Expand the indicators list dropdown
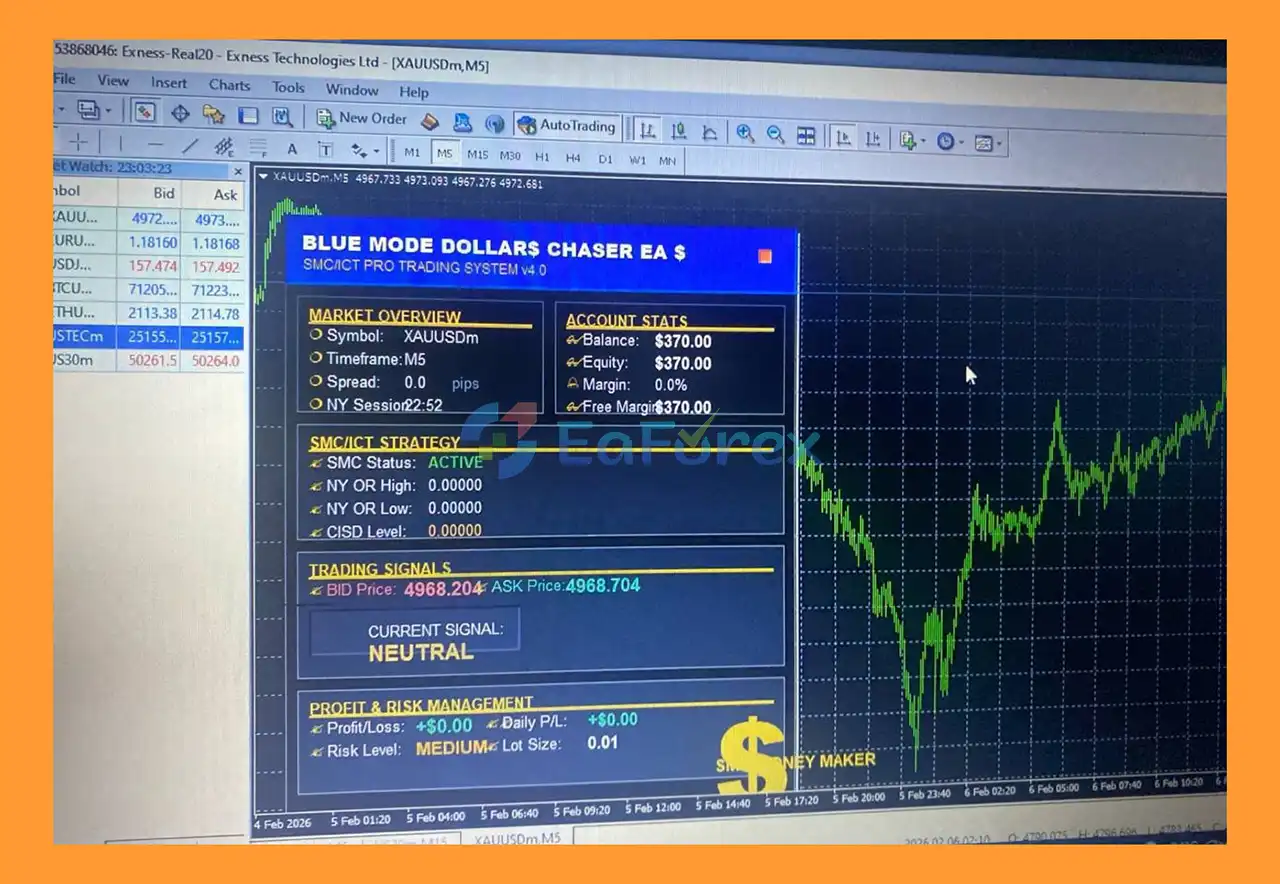 tap(910, 141)
